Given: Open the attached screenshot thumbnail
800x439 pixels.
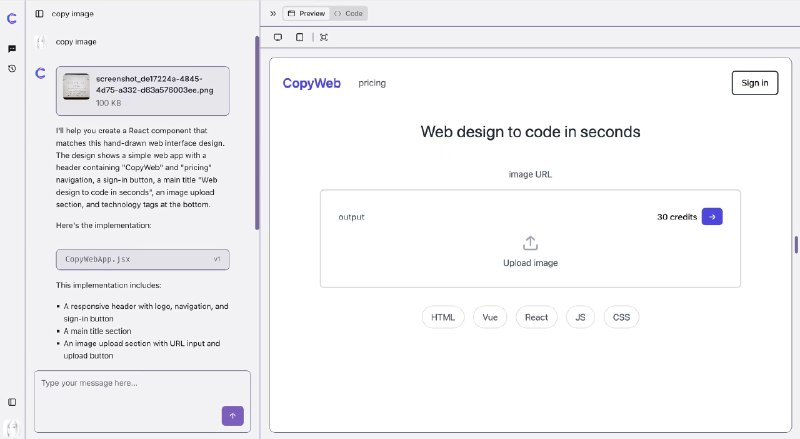Looking at the screenshot, I should (76, 86).
